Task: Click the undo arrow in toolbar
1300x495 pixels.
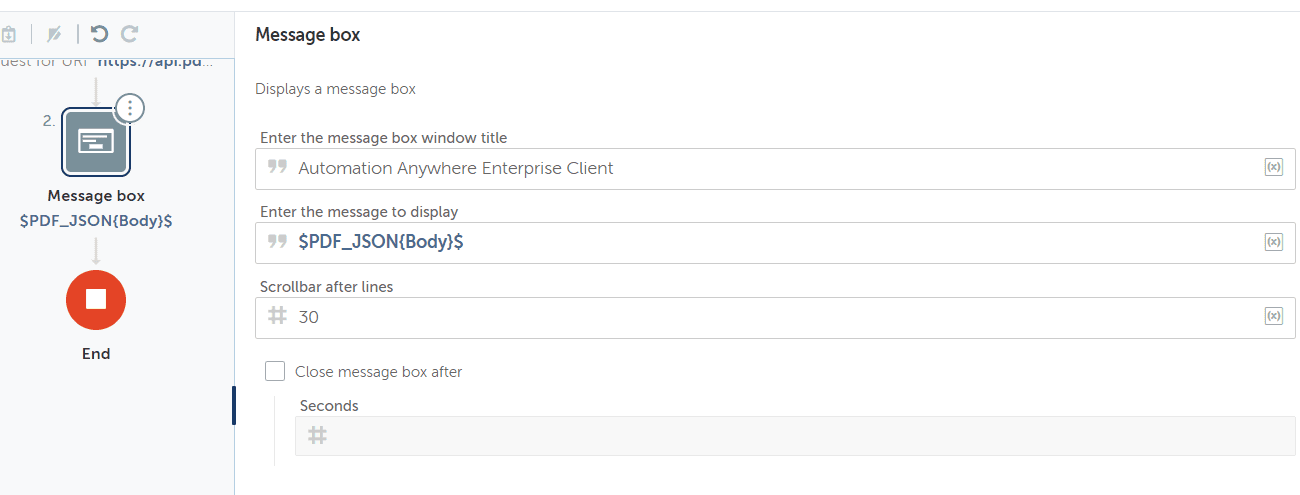Action: (99, 34)
